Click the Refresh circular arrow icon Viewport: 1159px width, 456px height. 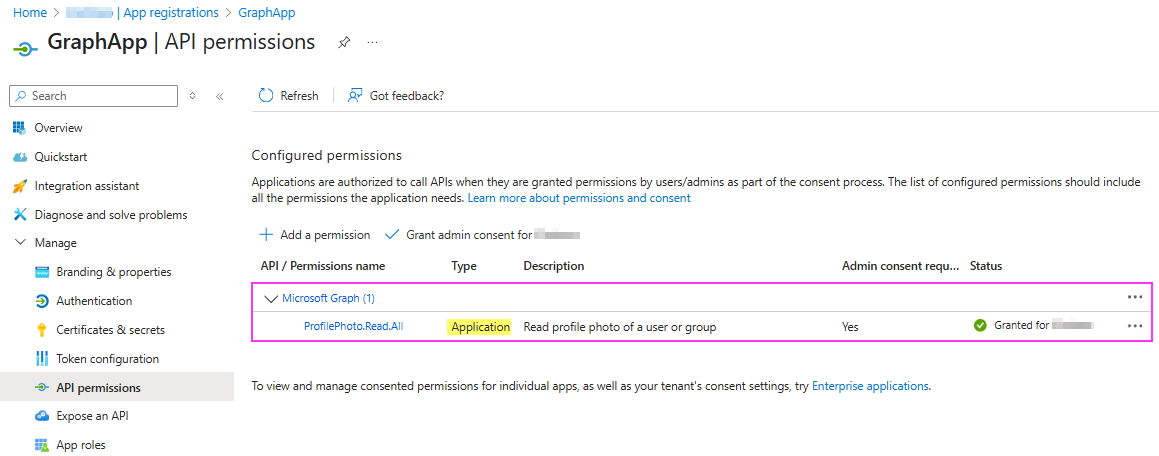pyautogui.click(x=265, y=95)
